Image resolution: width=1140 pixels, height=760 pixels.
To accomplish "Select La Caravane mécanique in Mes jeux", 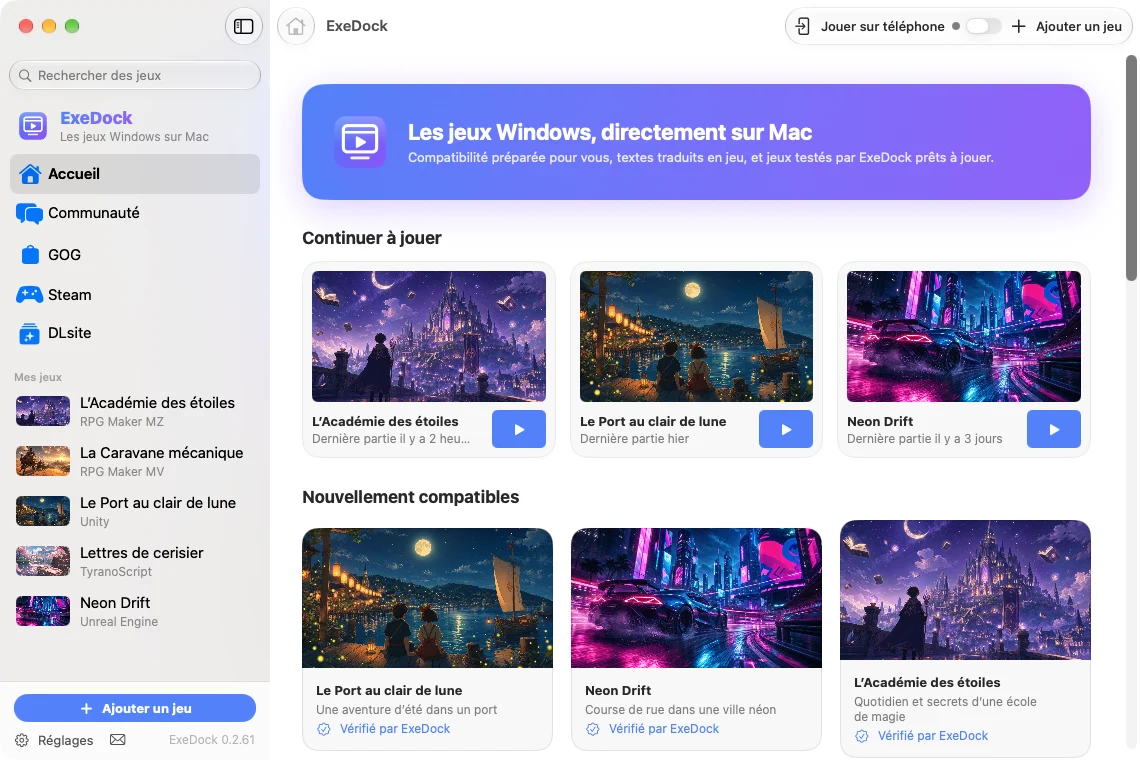I will click(135, 462).
